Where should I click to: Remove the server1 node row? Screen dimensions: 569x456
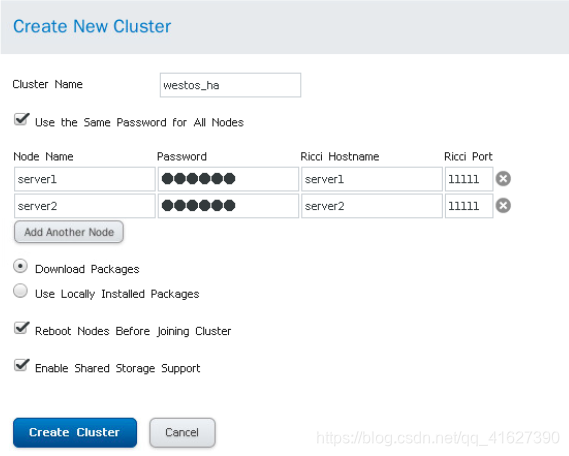[x=503, y=179]
